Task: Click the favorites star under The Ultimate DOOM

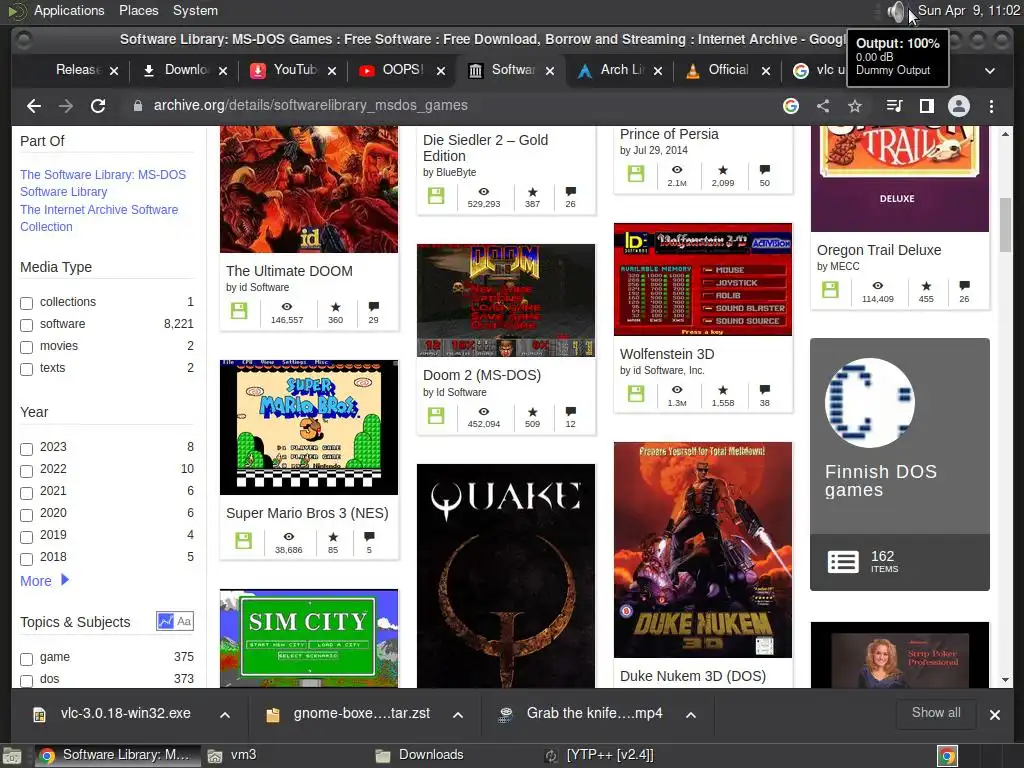Action: (336, 307)
